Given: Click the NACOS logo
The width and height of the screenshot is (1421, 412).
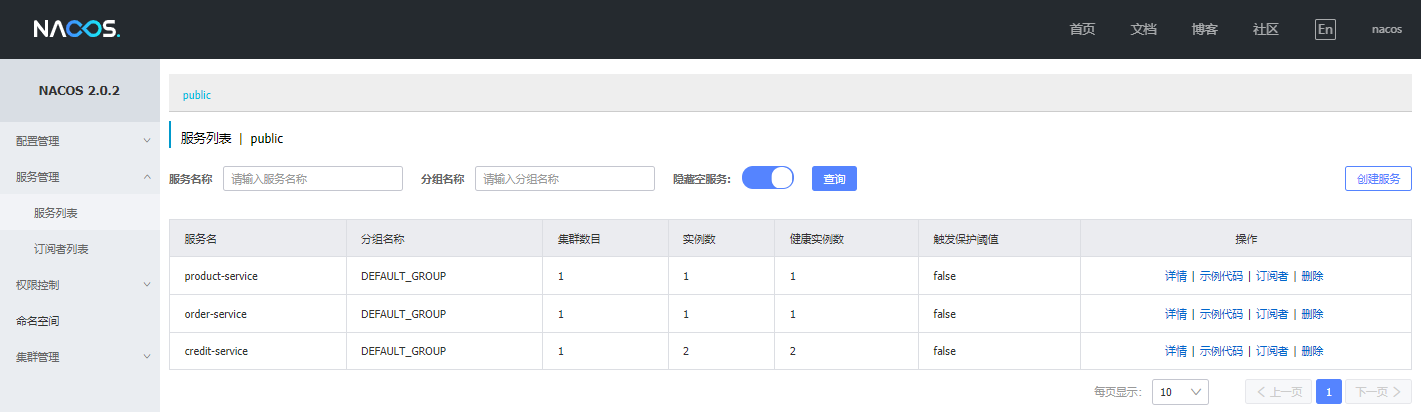Looking at the screenshot, I should tap(77, 29).
